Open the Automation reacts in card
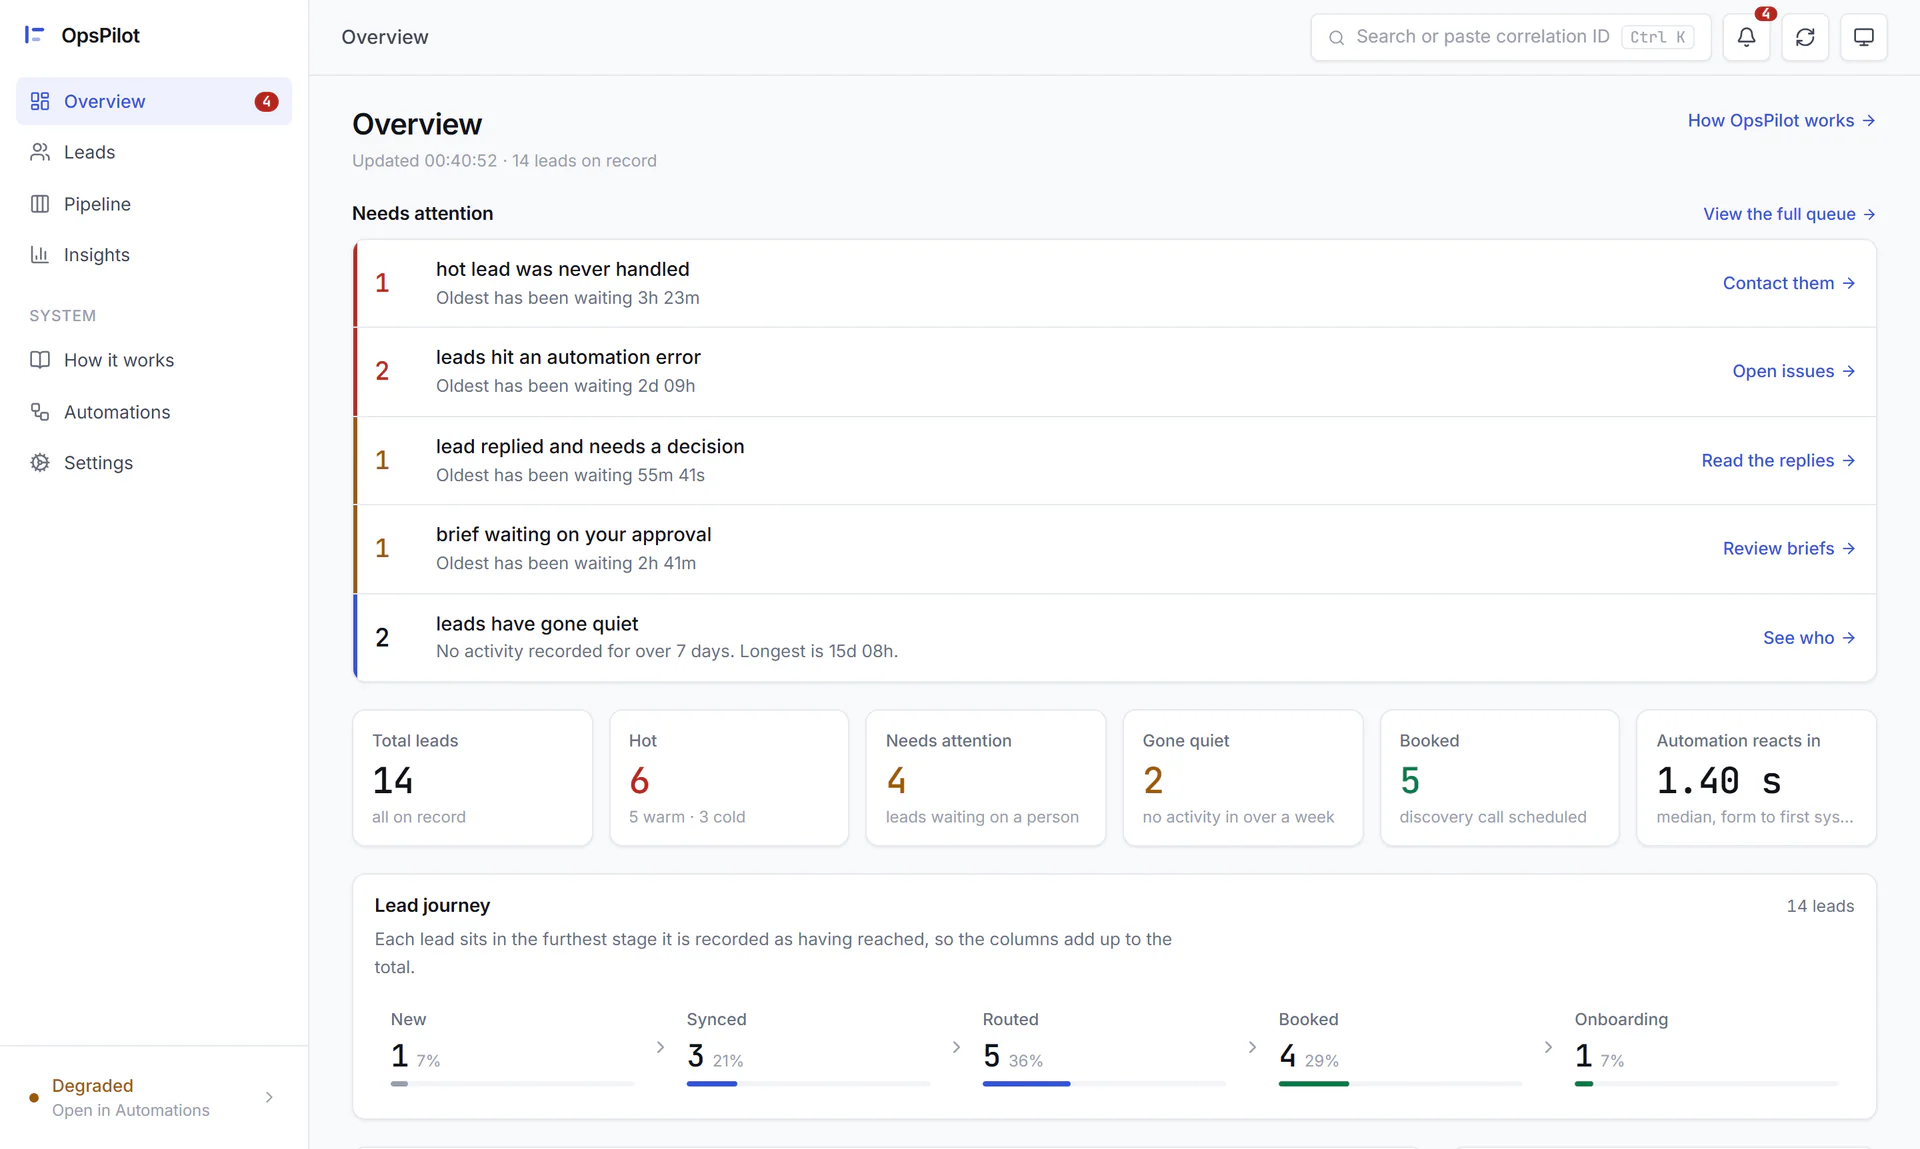This screenshot has width=1920, height=1149. coord(1756,778)
